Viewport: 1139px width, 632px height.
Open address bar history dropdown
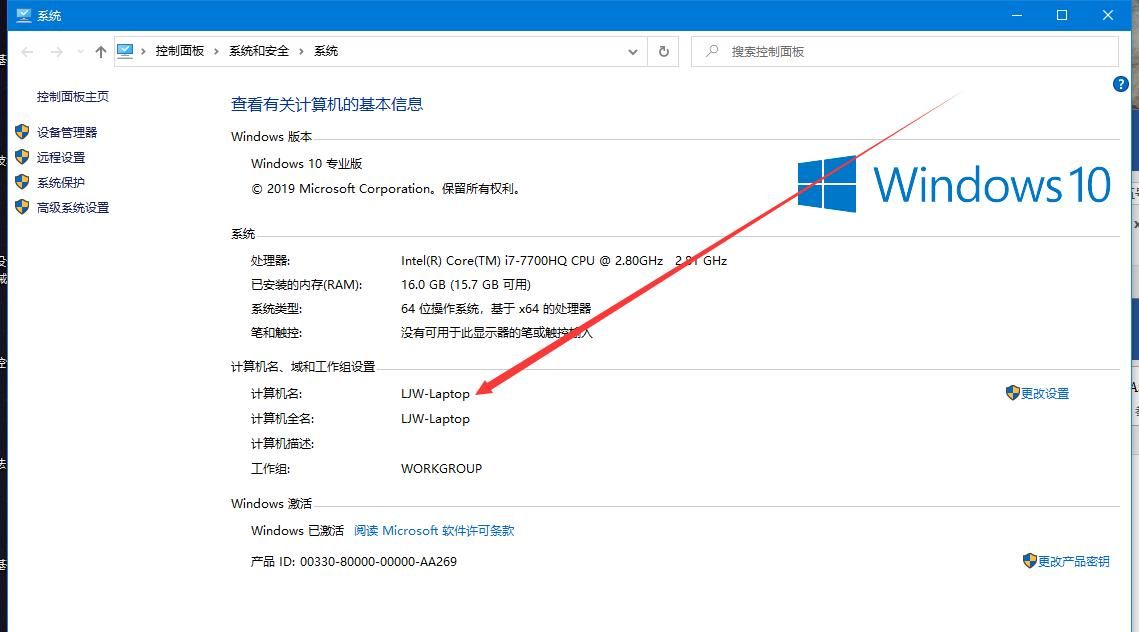point(633,52)
